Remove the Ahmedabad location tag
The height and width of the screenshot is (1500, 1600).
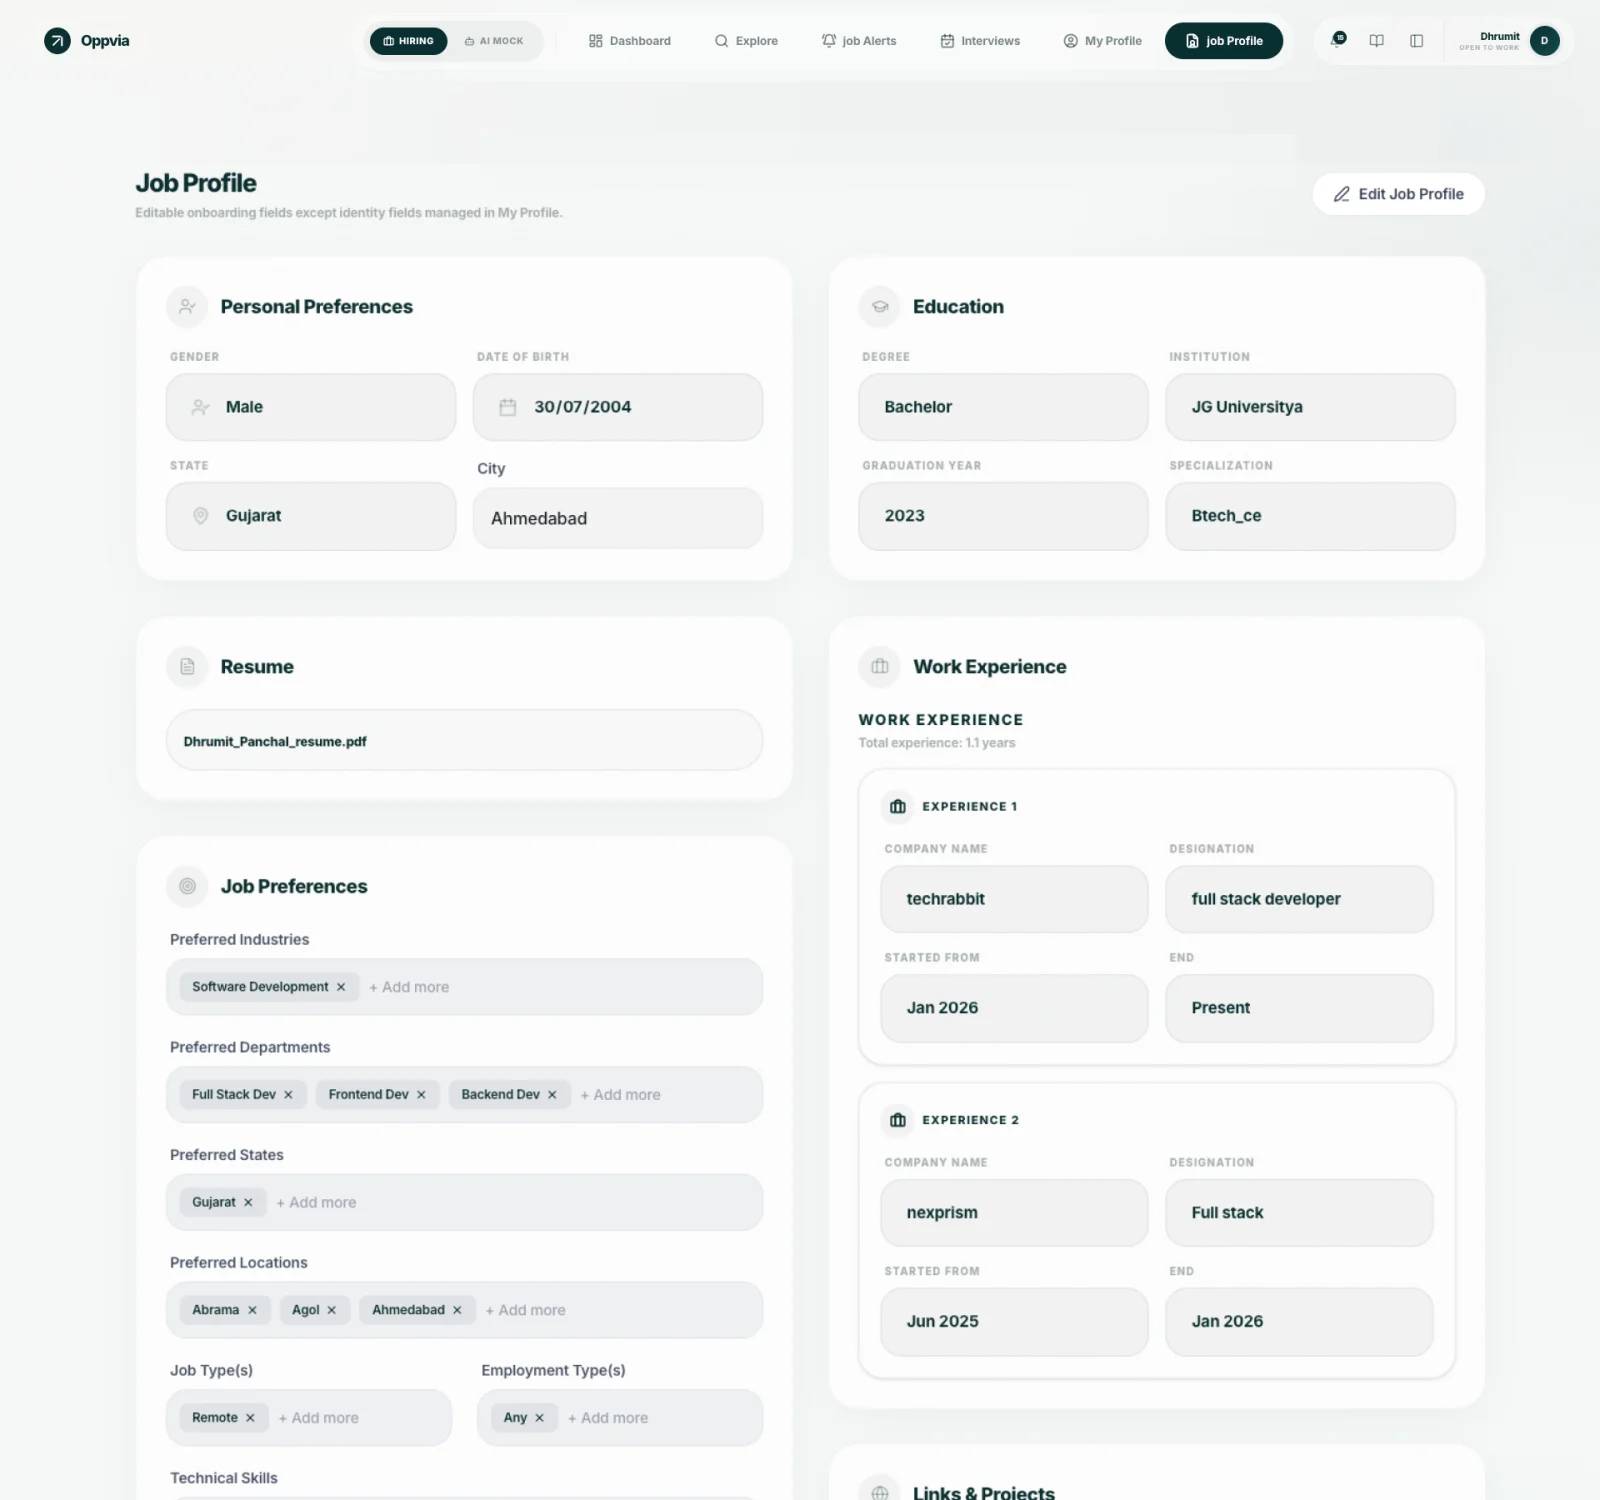click(457, 1310)
